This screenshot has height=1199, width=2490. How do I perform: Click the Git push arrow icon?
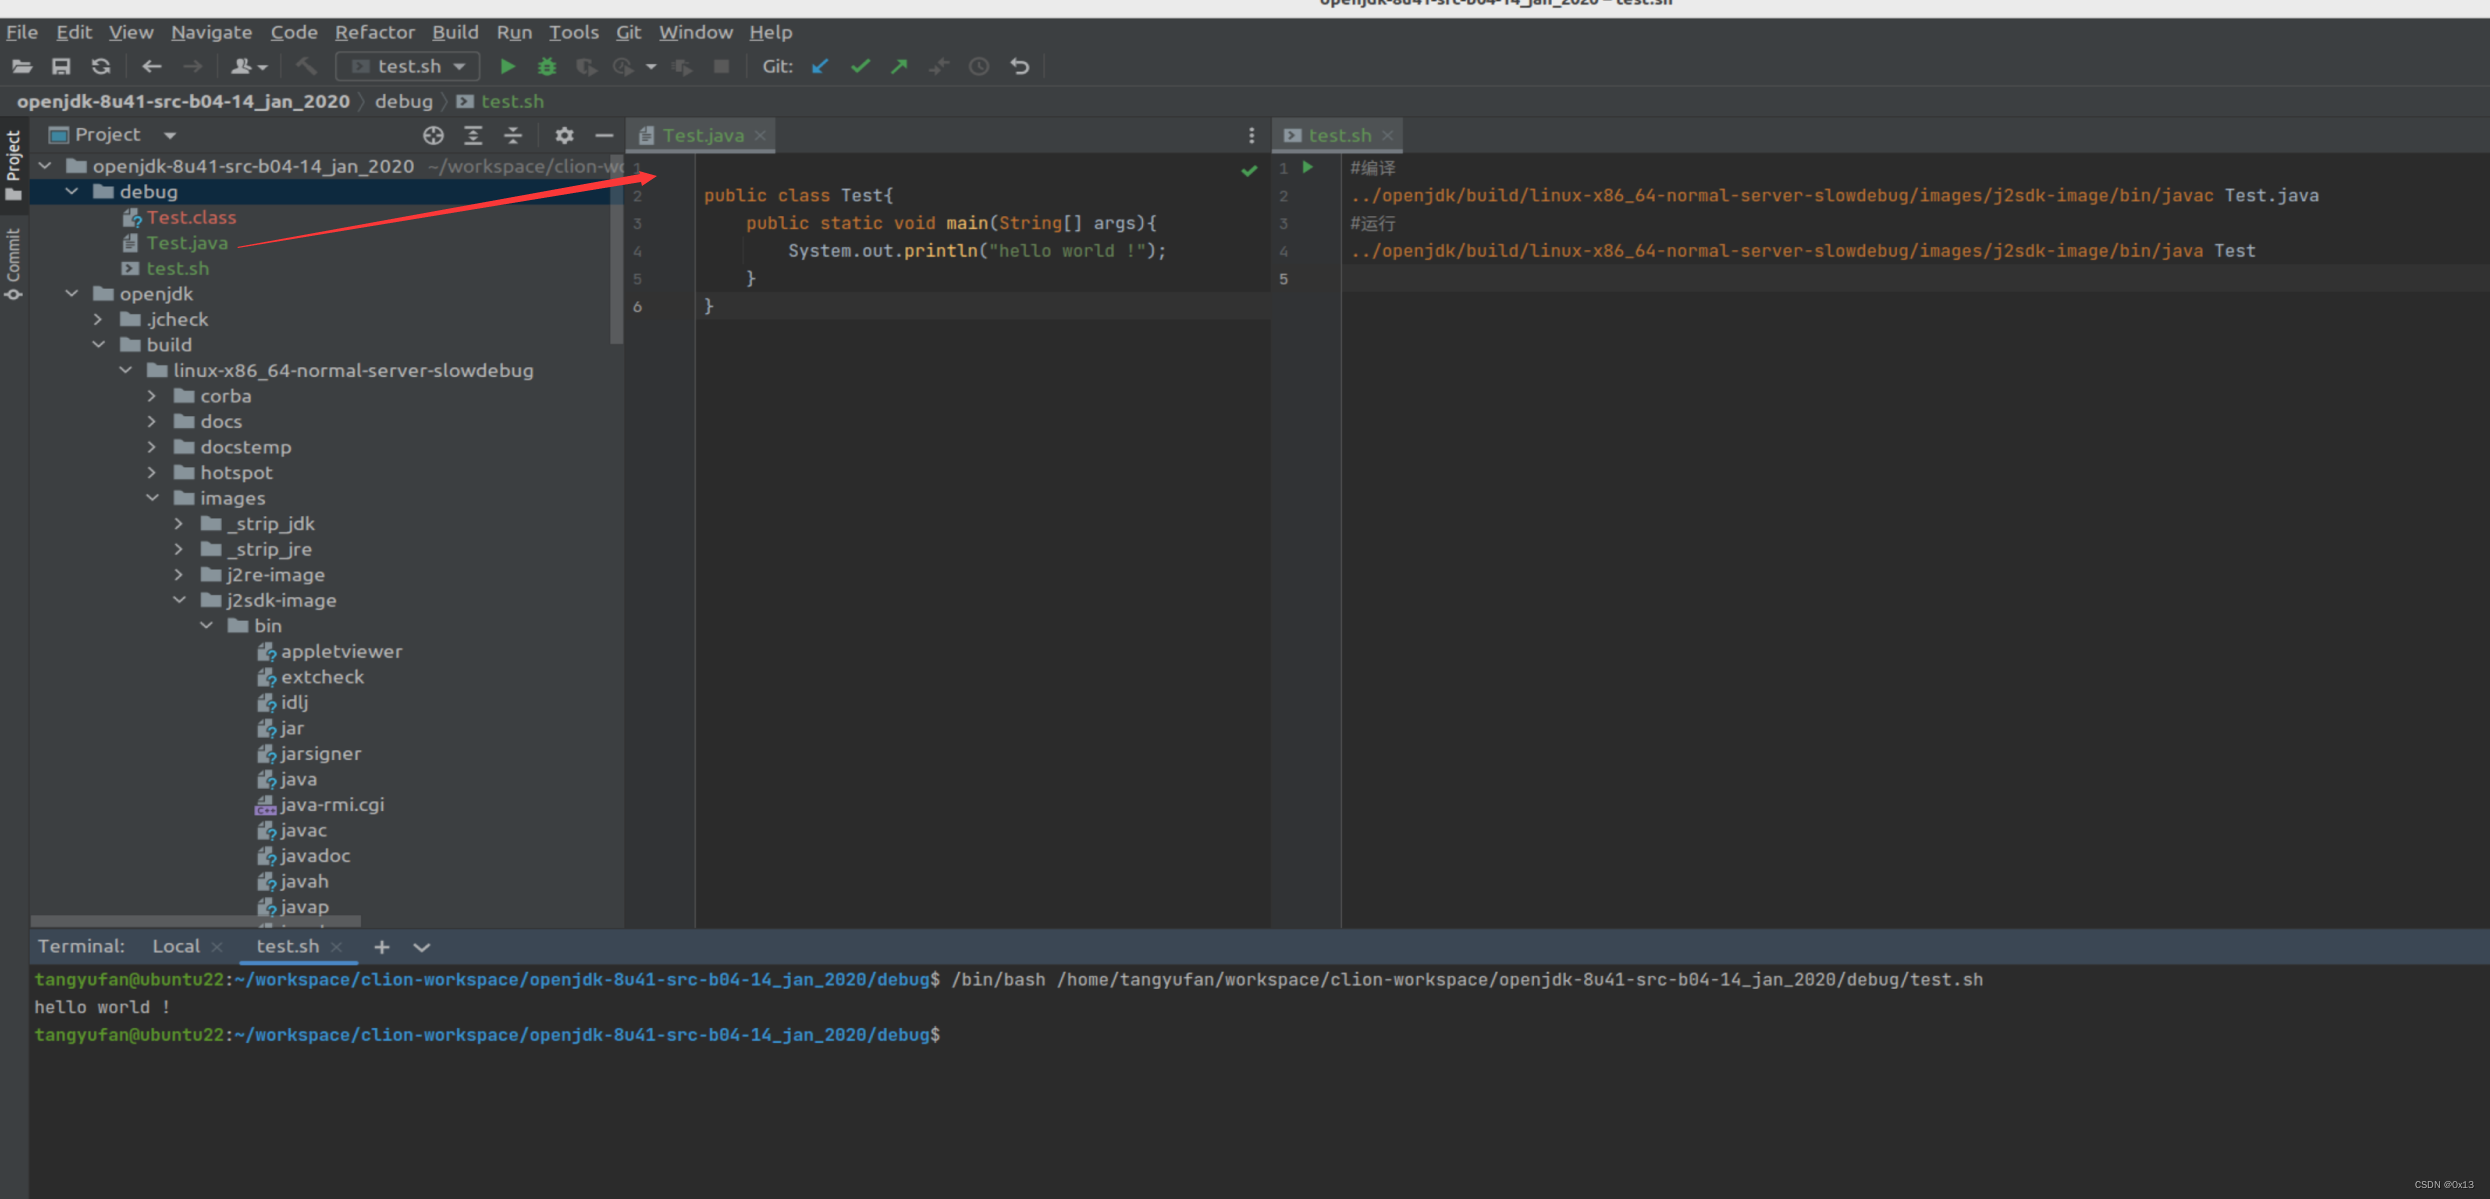click(x=899, y=67)
